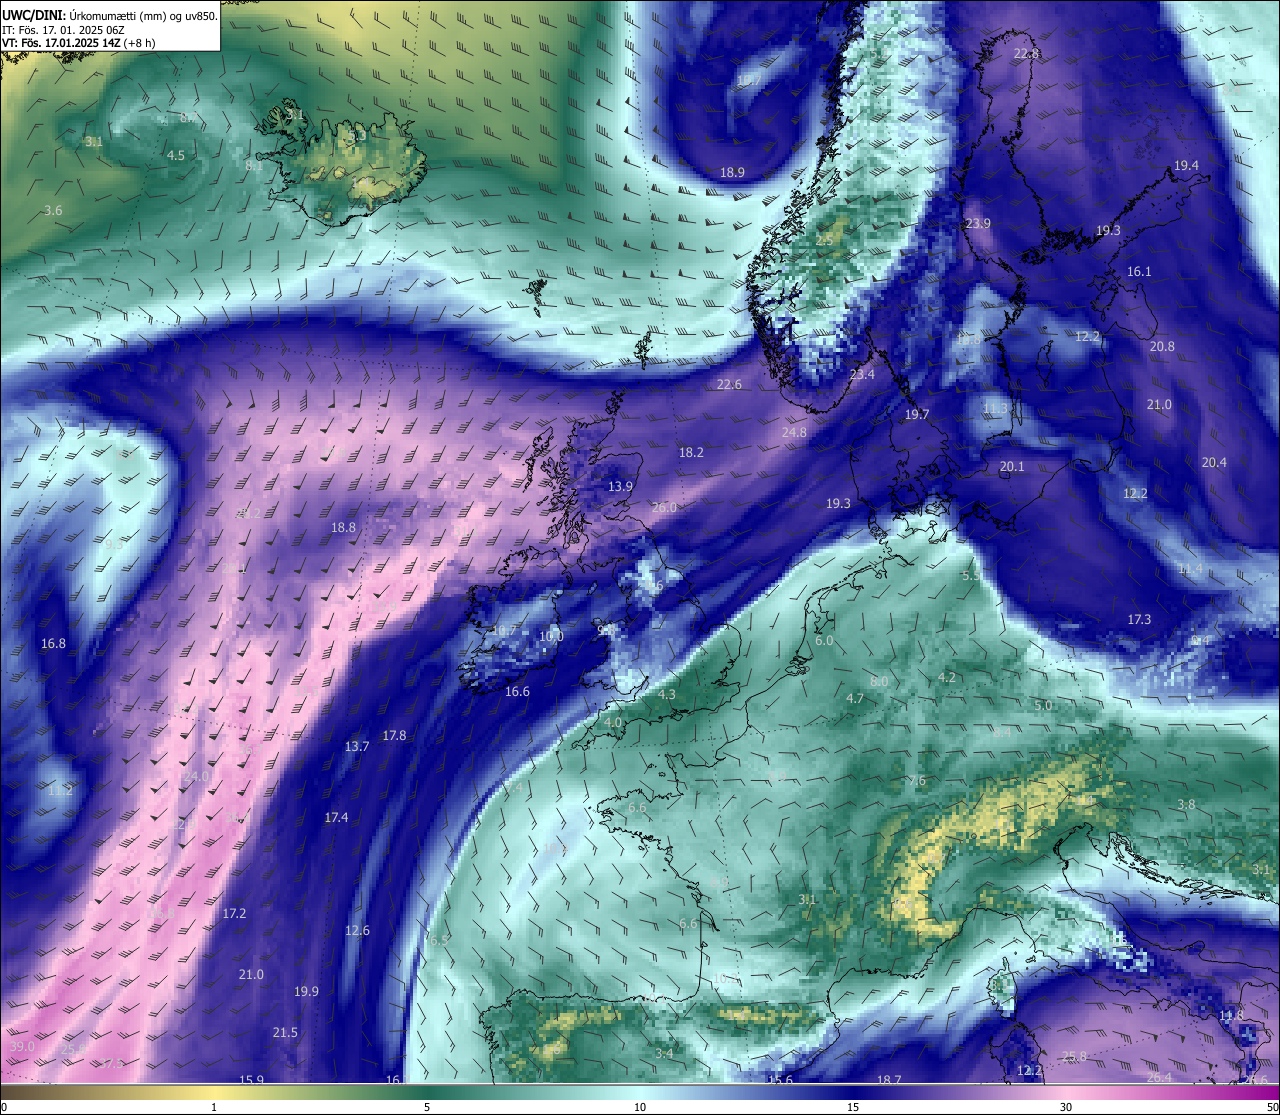Click the 19.7 value on the map
Viewport: 1280px width, 1115px height.
click(x=917, y=415)
